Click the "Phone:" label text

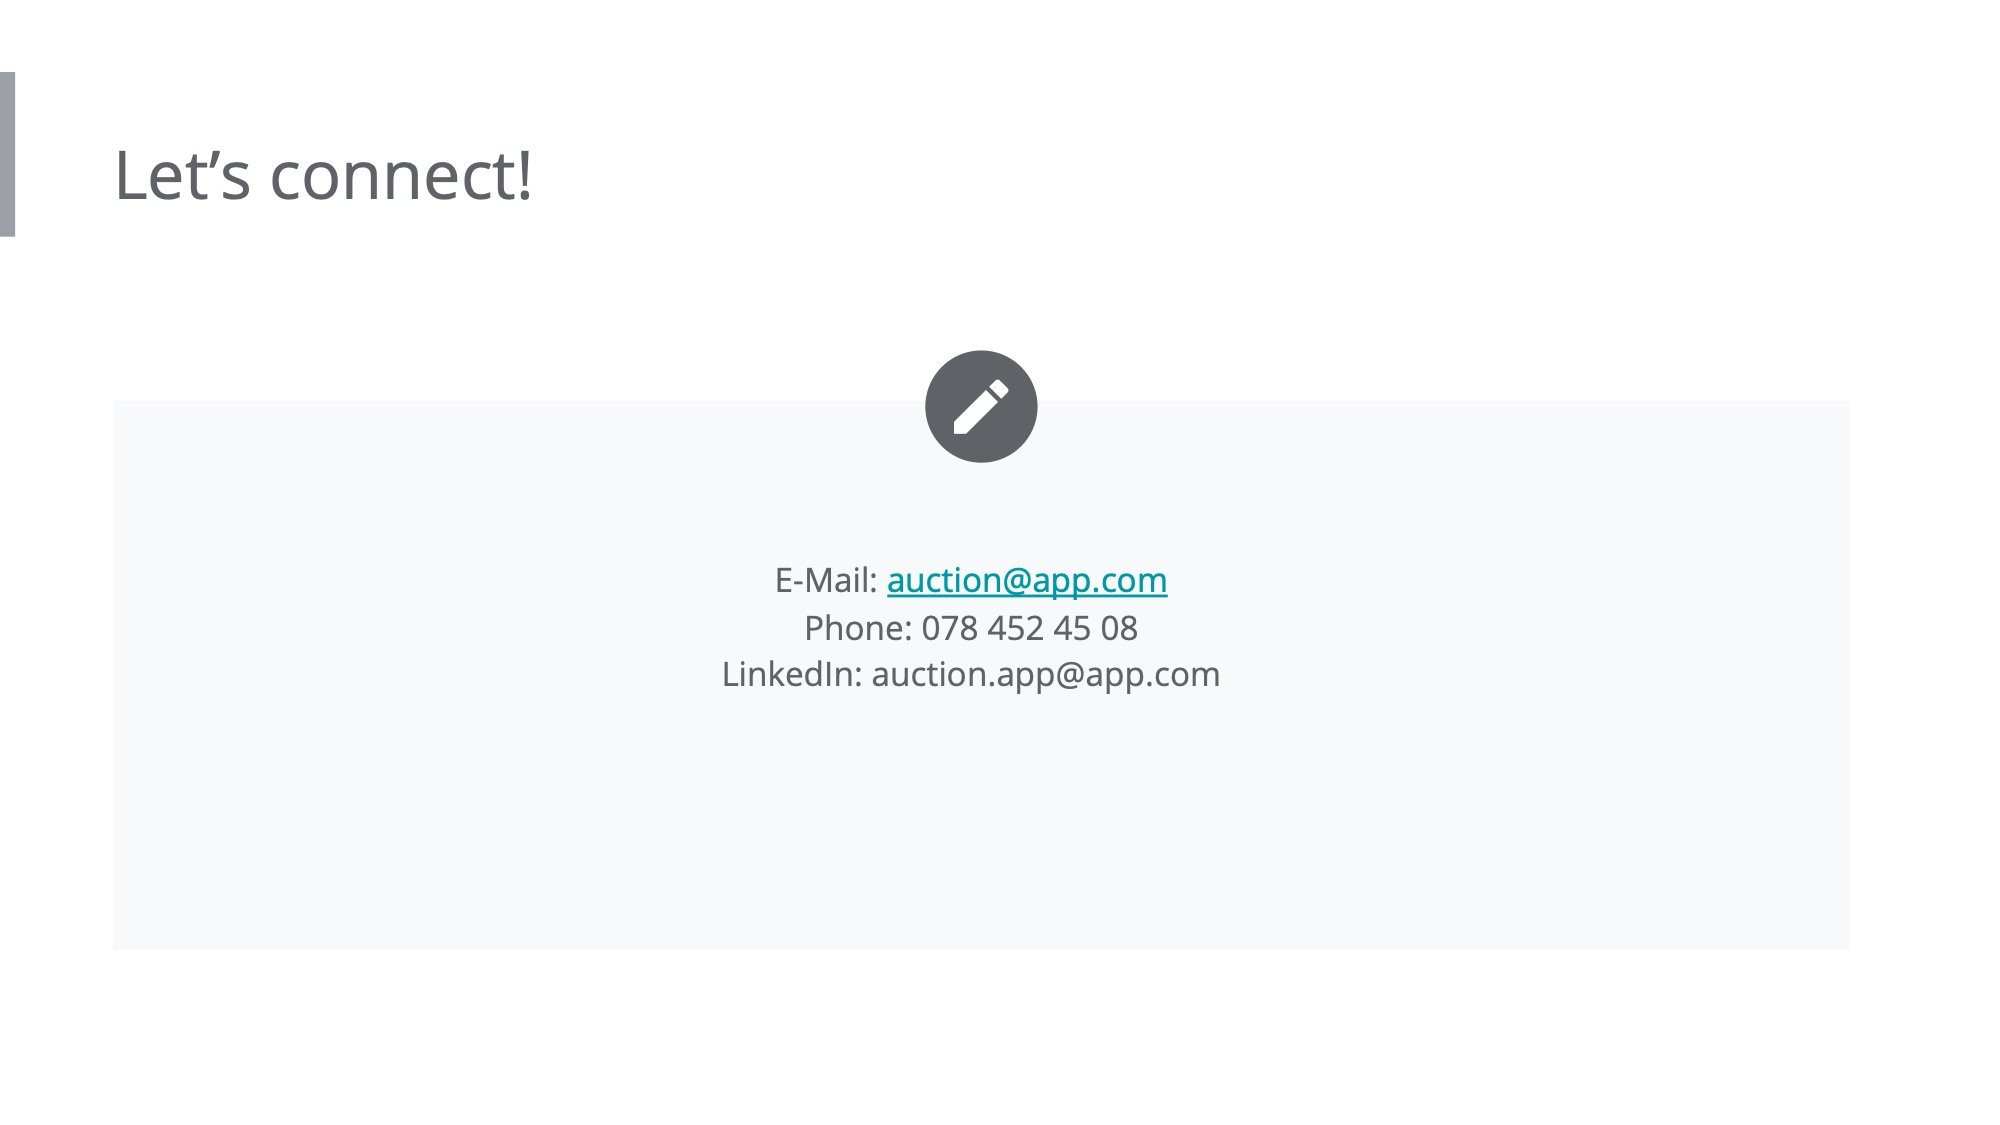click(858, 628)
